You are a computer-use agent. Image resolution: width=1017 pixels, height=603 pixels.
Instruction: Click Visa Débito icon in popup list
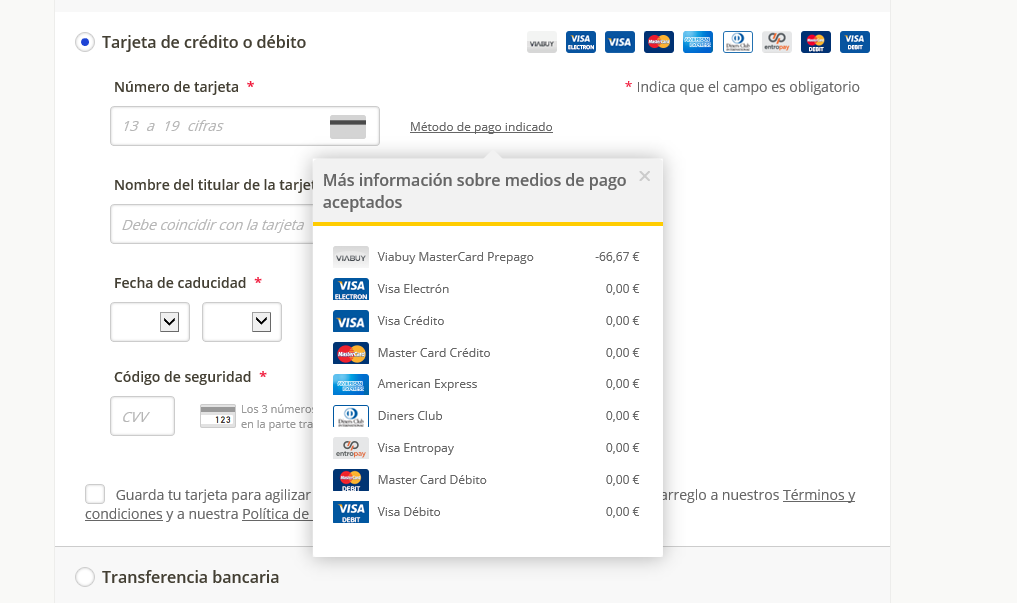(351, 512)
